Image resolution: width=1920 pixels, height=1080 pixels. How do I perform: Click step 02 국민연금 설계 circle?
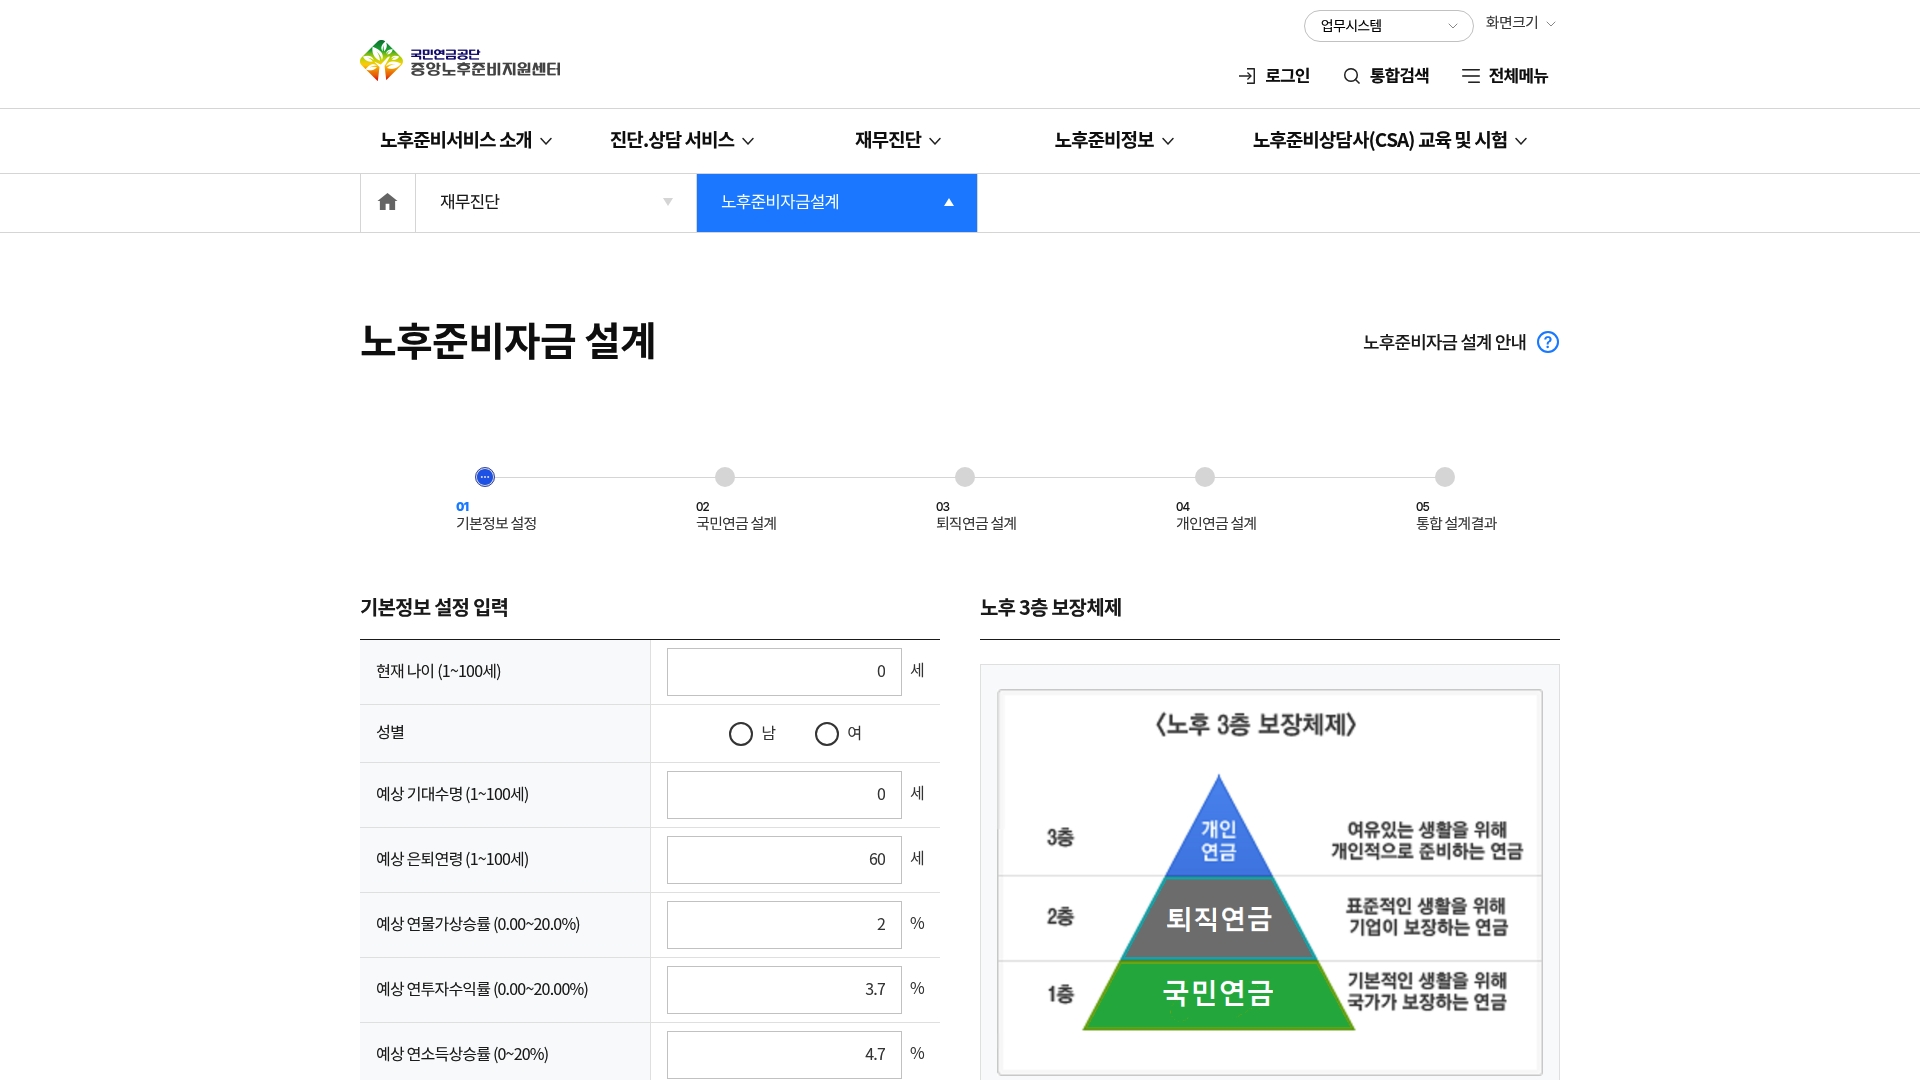(x=725, y=477)
